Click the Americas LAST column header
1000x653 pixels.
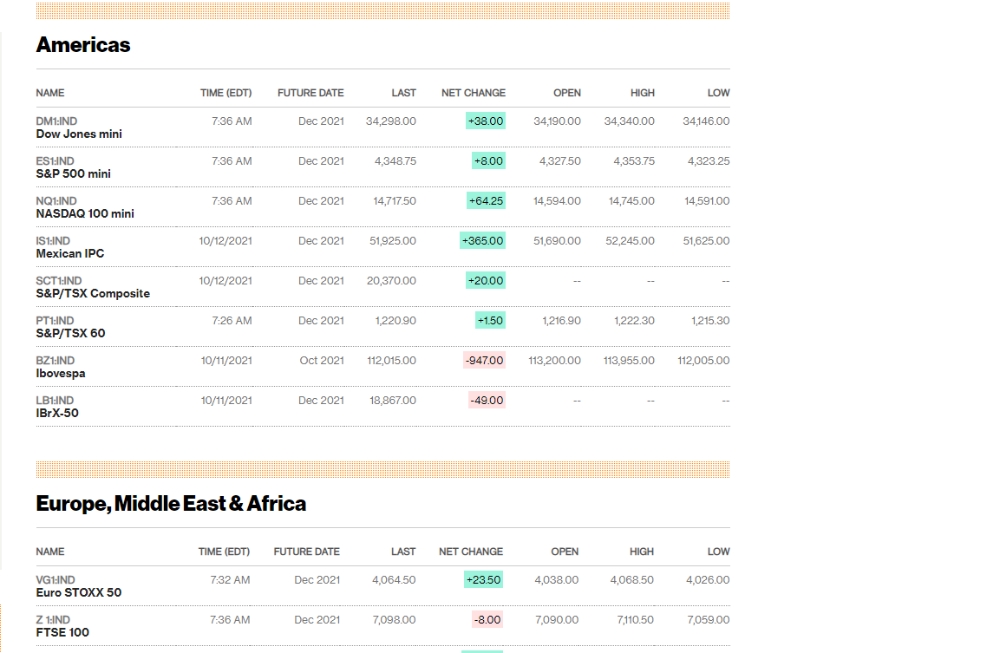coord(404,92)
